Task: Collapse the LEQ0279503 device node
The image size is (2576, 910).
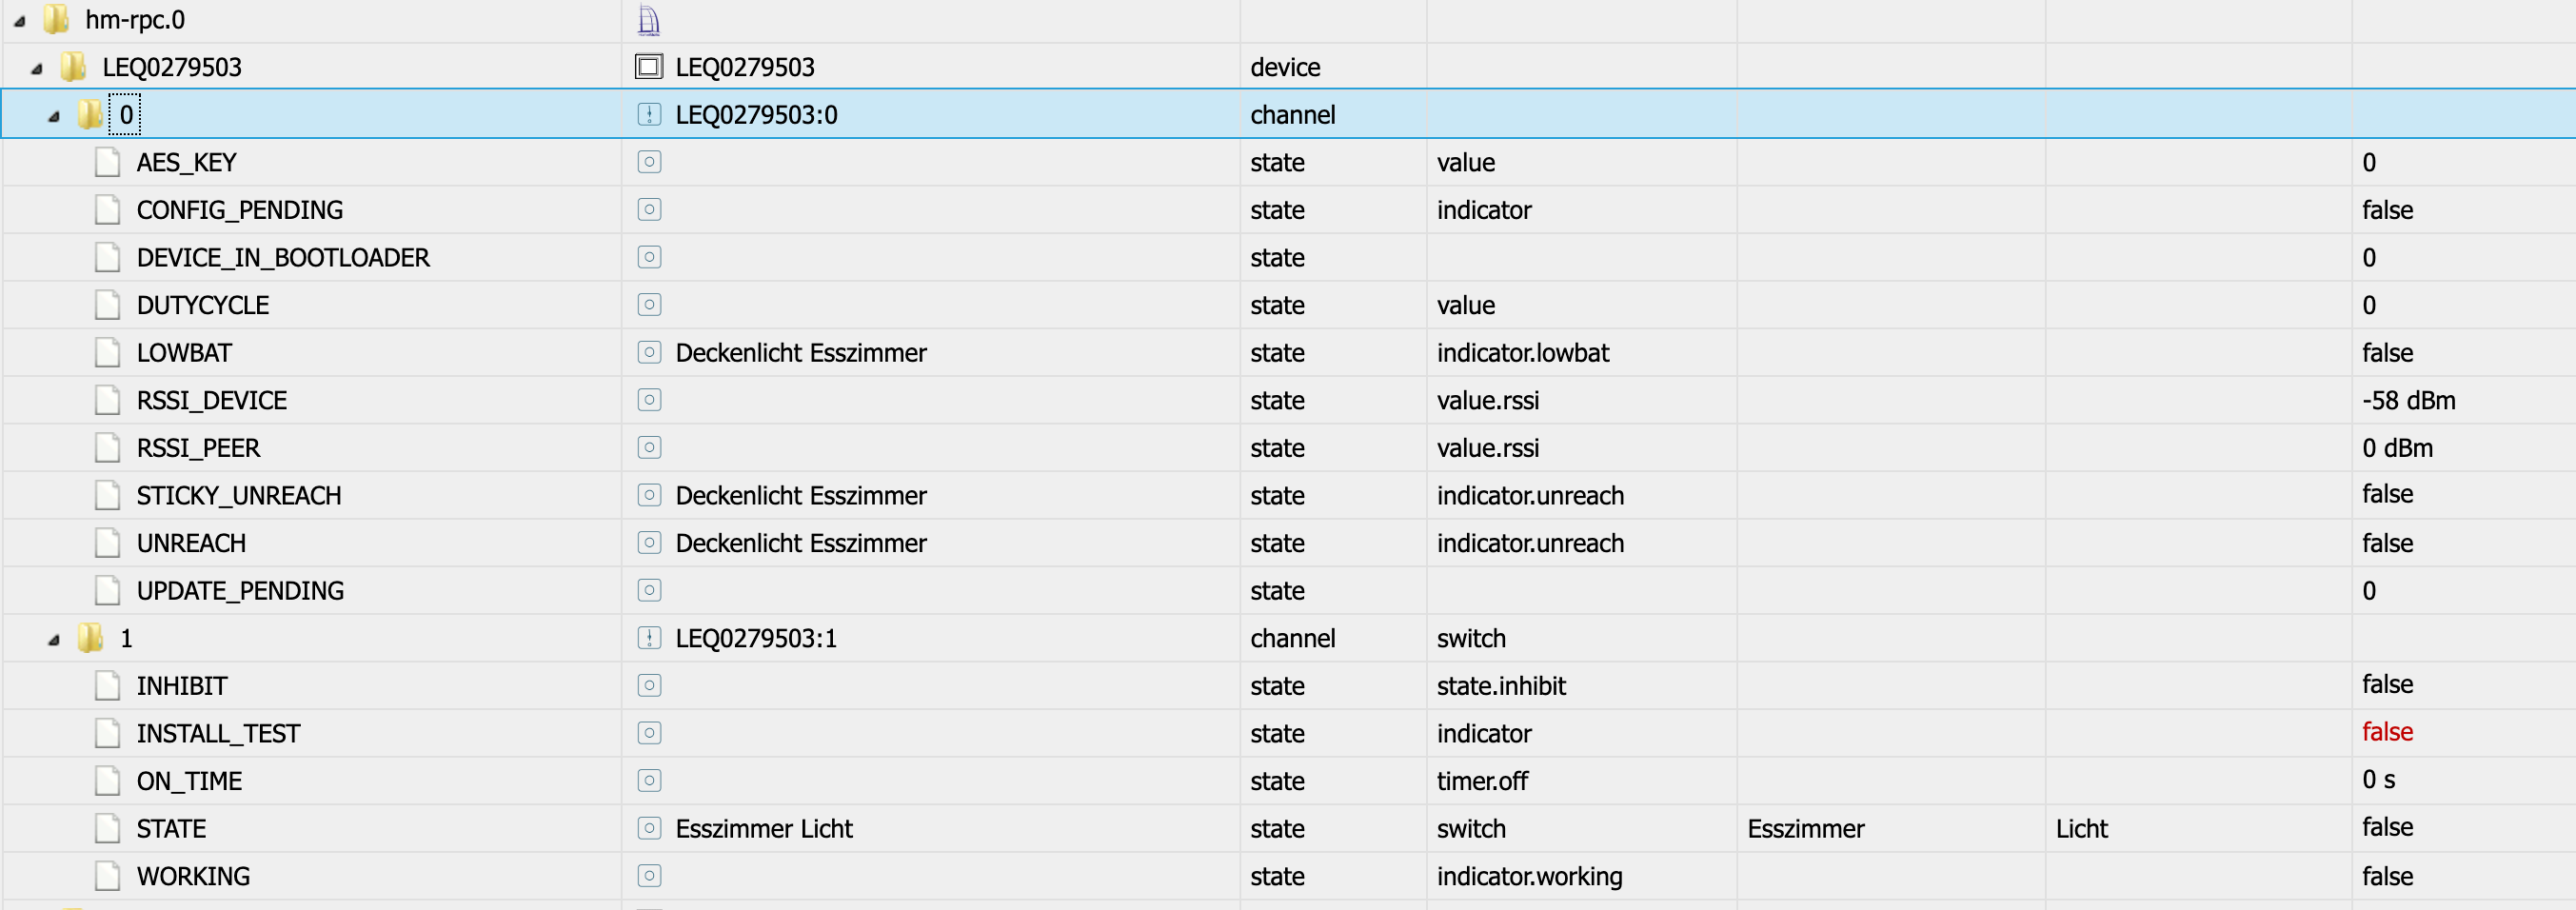Action: (x=37, y=69)
